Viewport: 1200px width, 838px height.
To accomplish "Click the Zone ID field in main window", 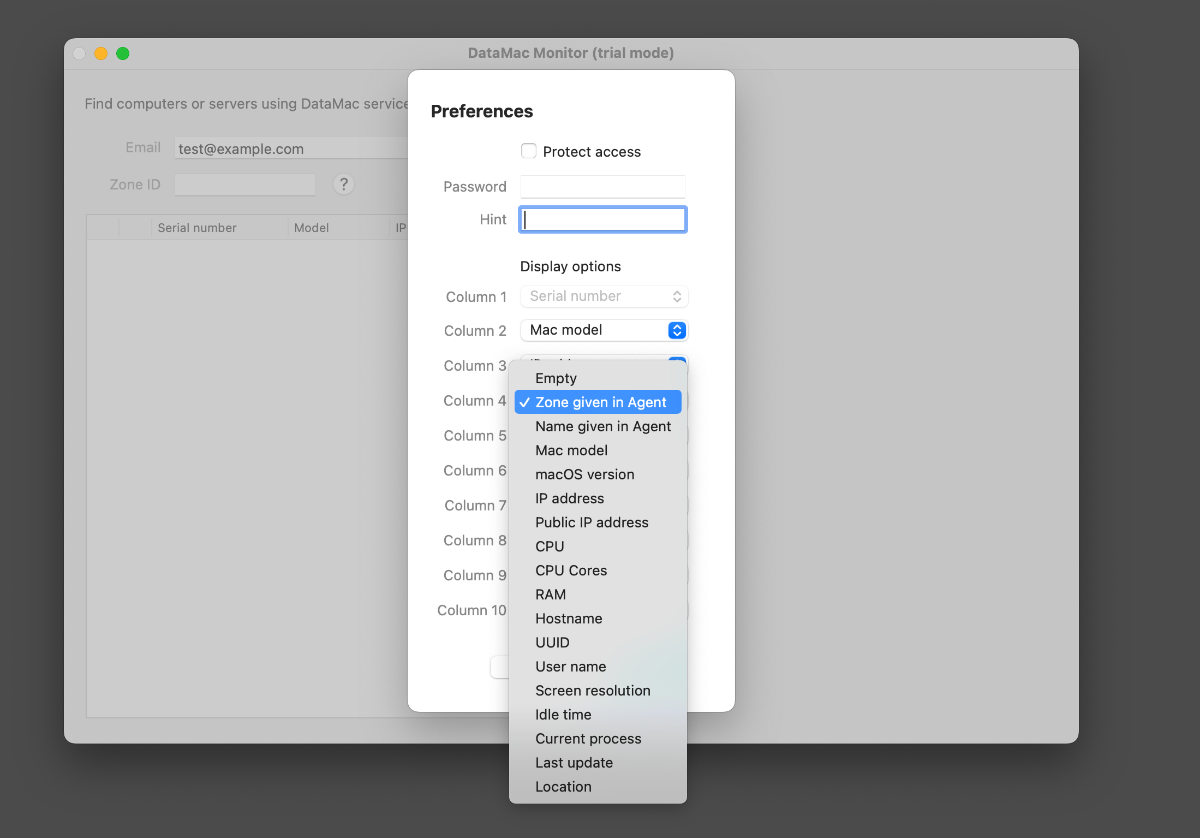I will click(245, 185).
